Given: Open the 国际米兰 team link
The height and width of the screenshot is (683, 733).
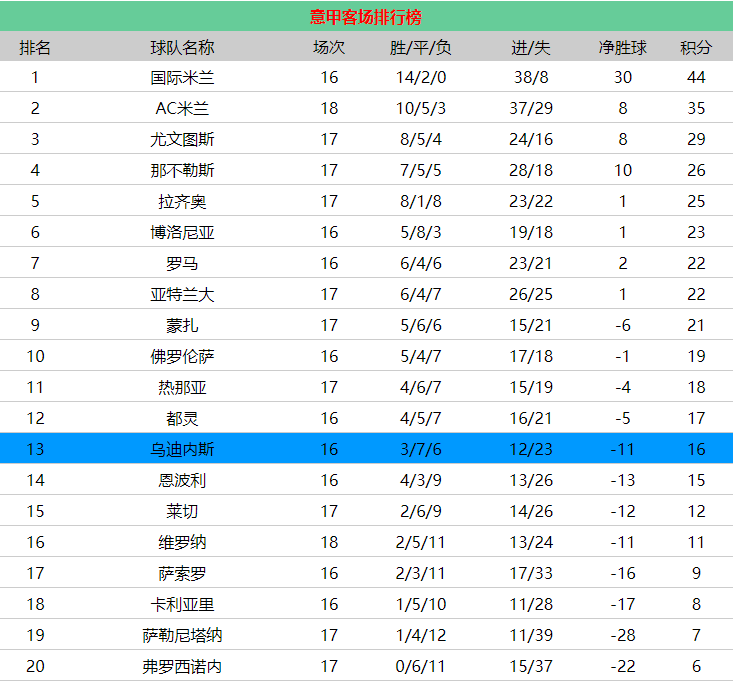Looking at the screenshot, I should point(182,78).
